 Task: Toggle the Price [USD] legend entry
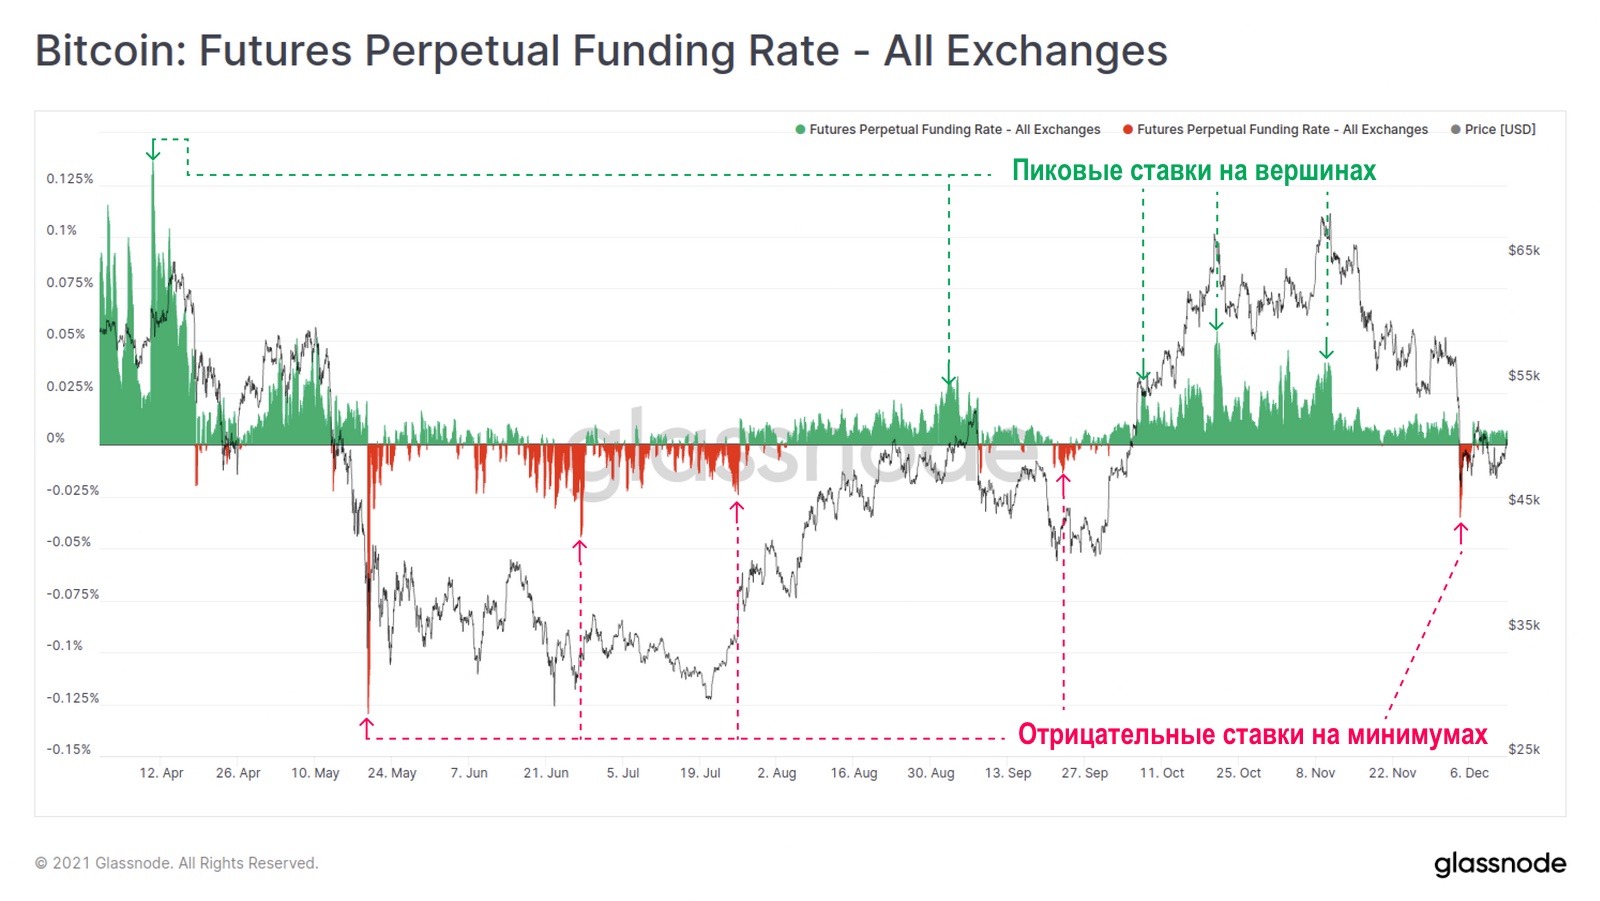[1493, 129]
